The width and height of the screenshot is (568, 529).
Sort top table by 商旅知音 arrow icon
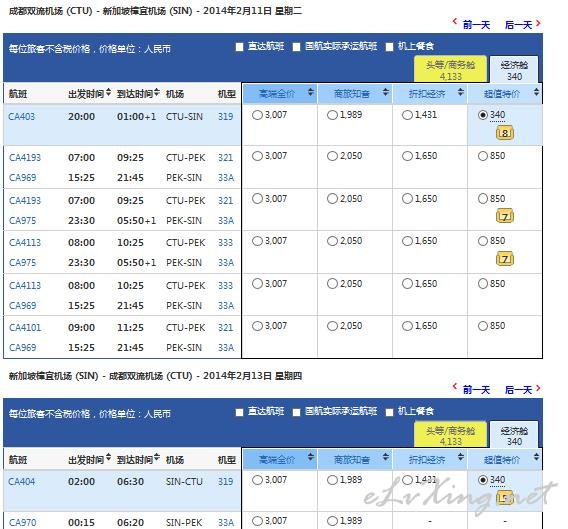pyautogui.click(x=385, y=92)
